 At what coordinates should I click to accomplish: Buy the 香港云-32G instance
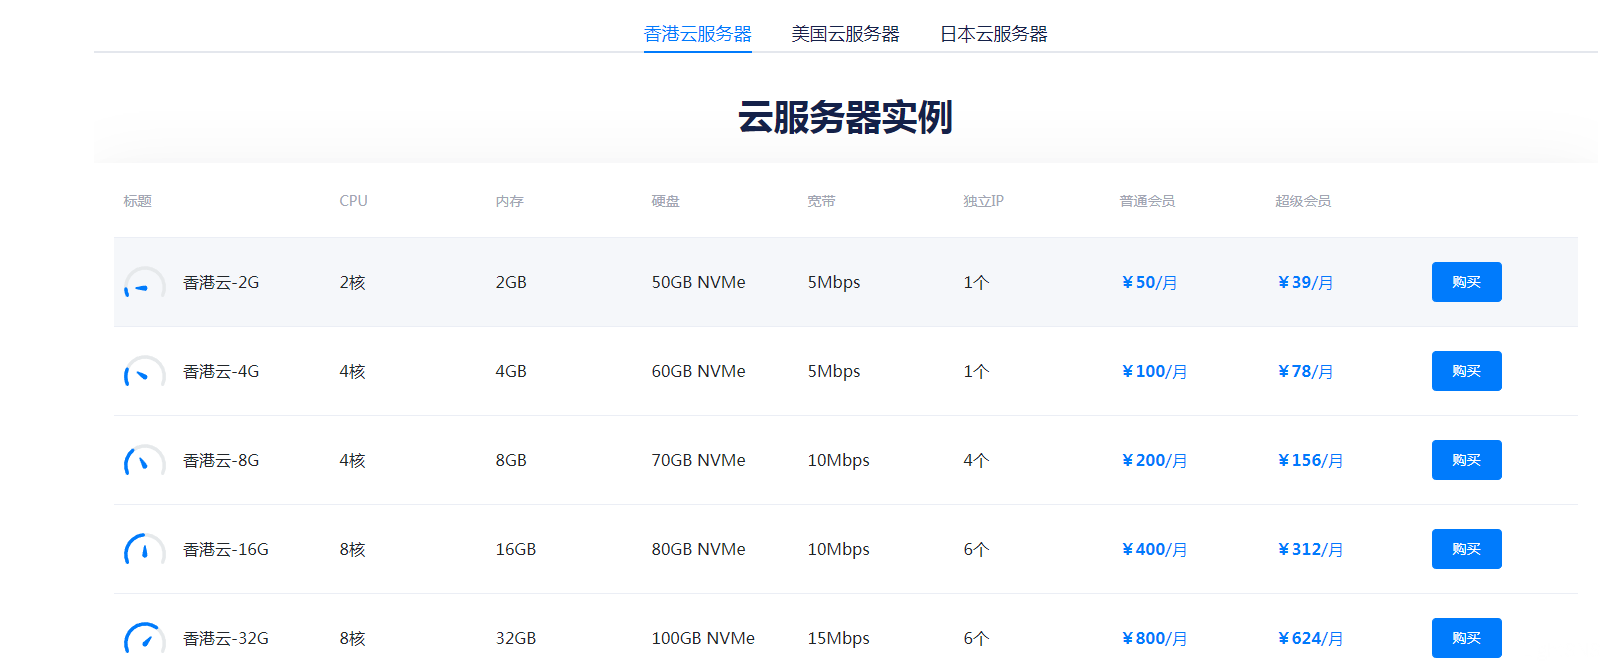[1467, 638]
